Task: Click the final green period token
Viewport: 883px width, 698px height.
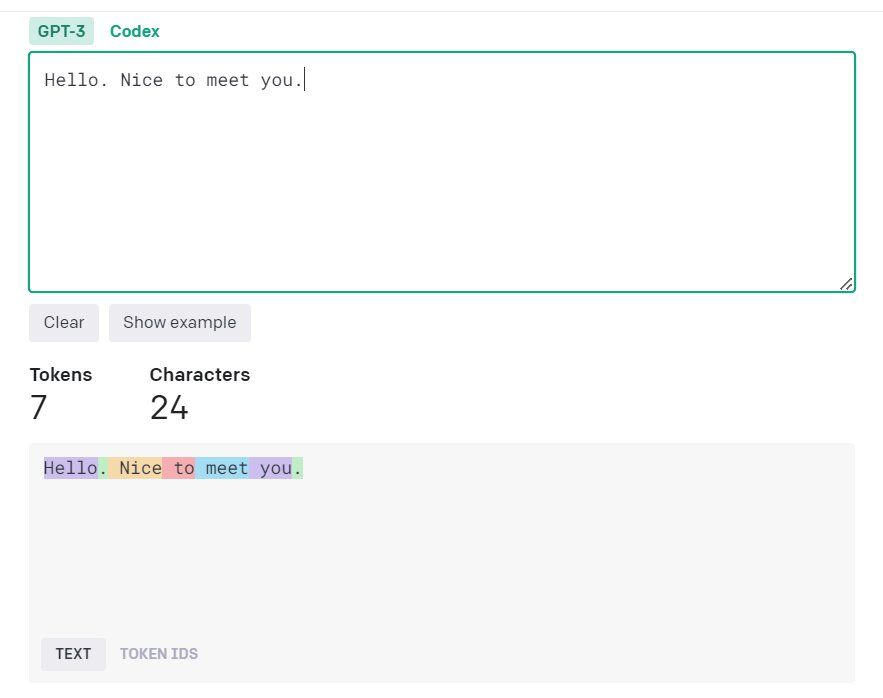Action: point(298,468)
